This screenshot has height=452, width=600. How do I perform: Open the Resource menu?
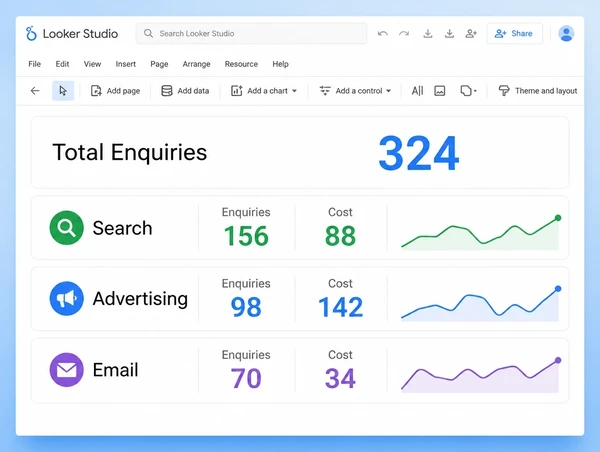[241, 64]
